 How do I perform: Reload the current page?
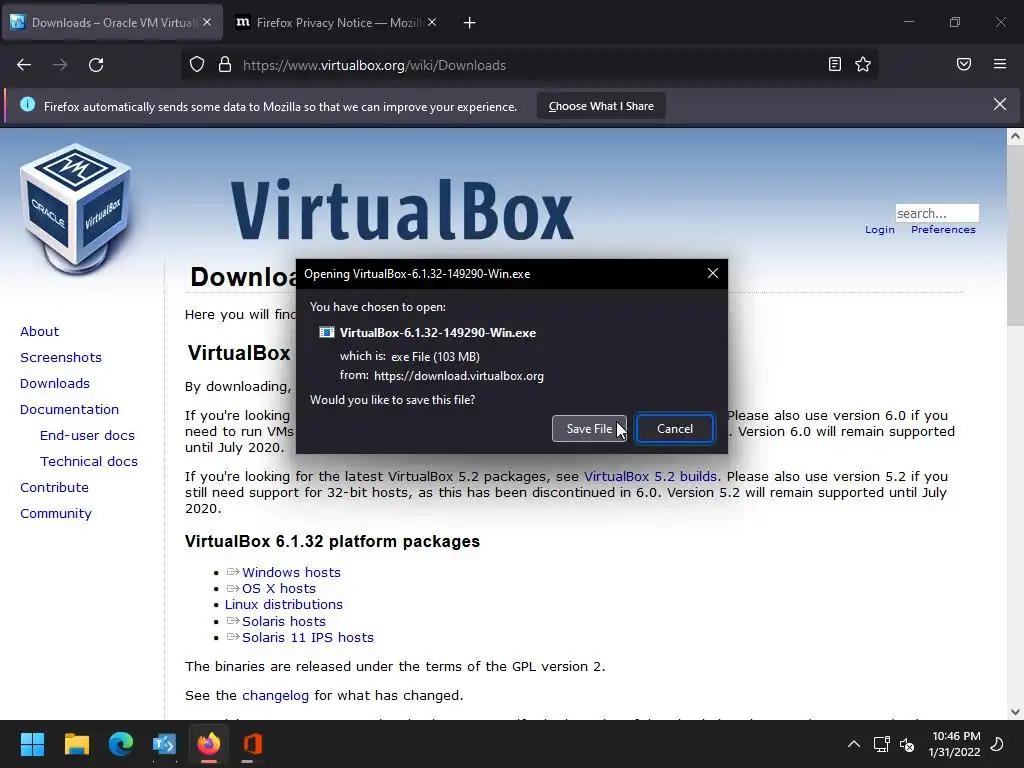[96, 65]
